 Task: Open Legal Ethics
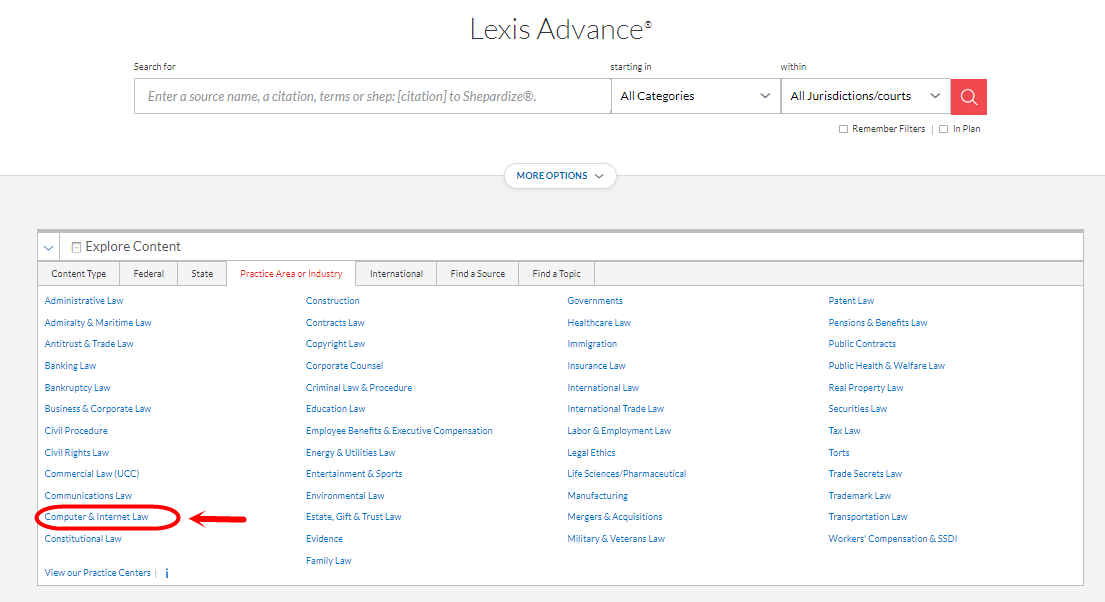pos(591,453)
